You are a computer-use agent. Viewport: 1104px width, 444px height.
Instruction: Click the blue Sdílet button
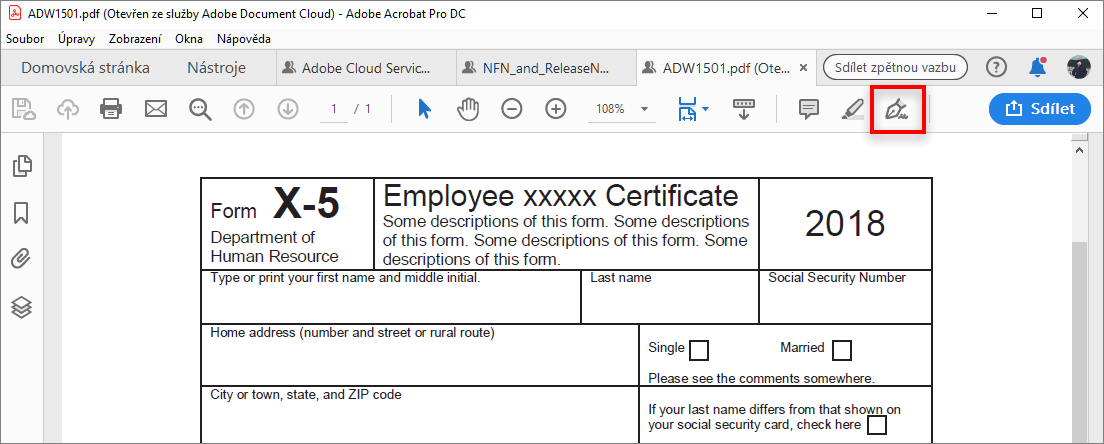click(1040, 108)
